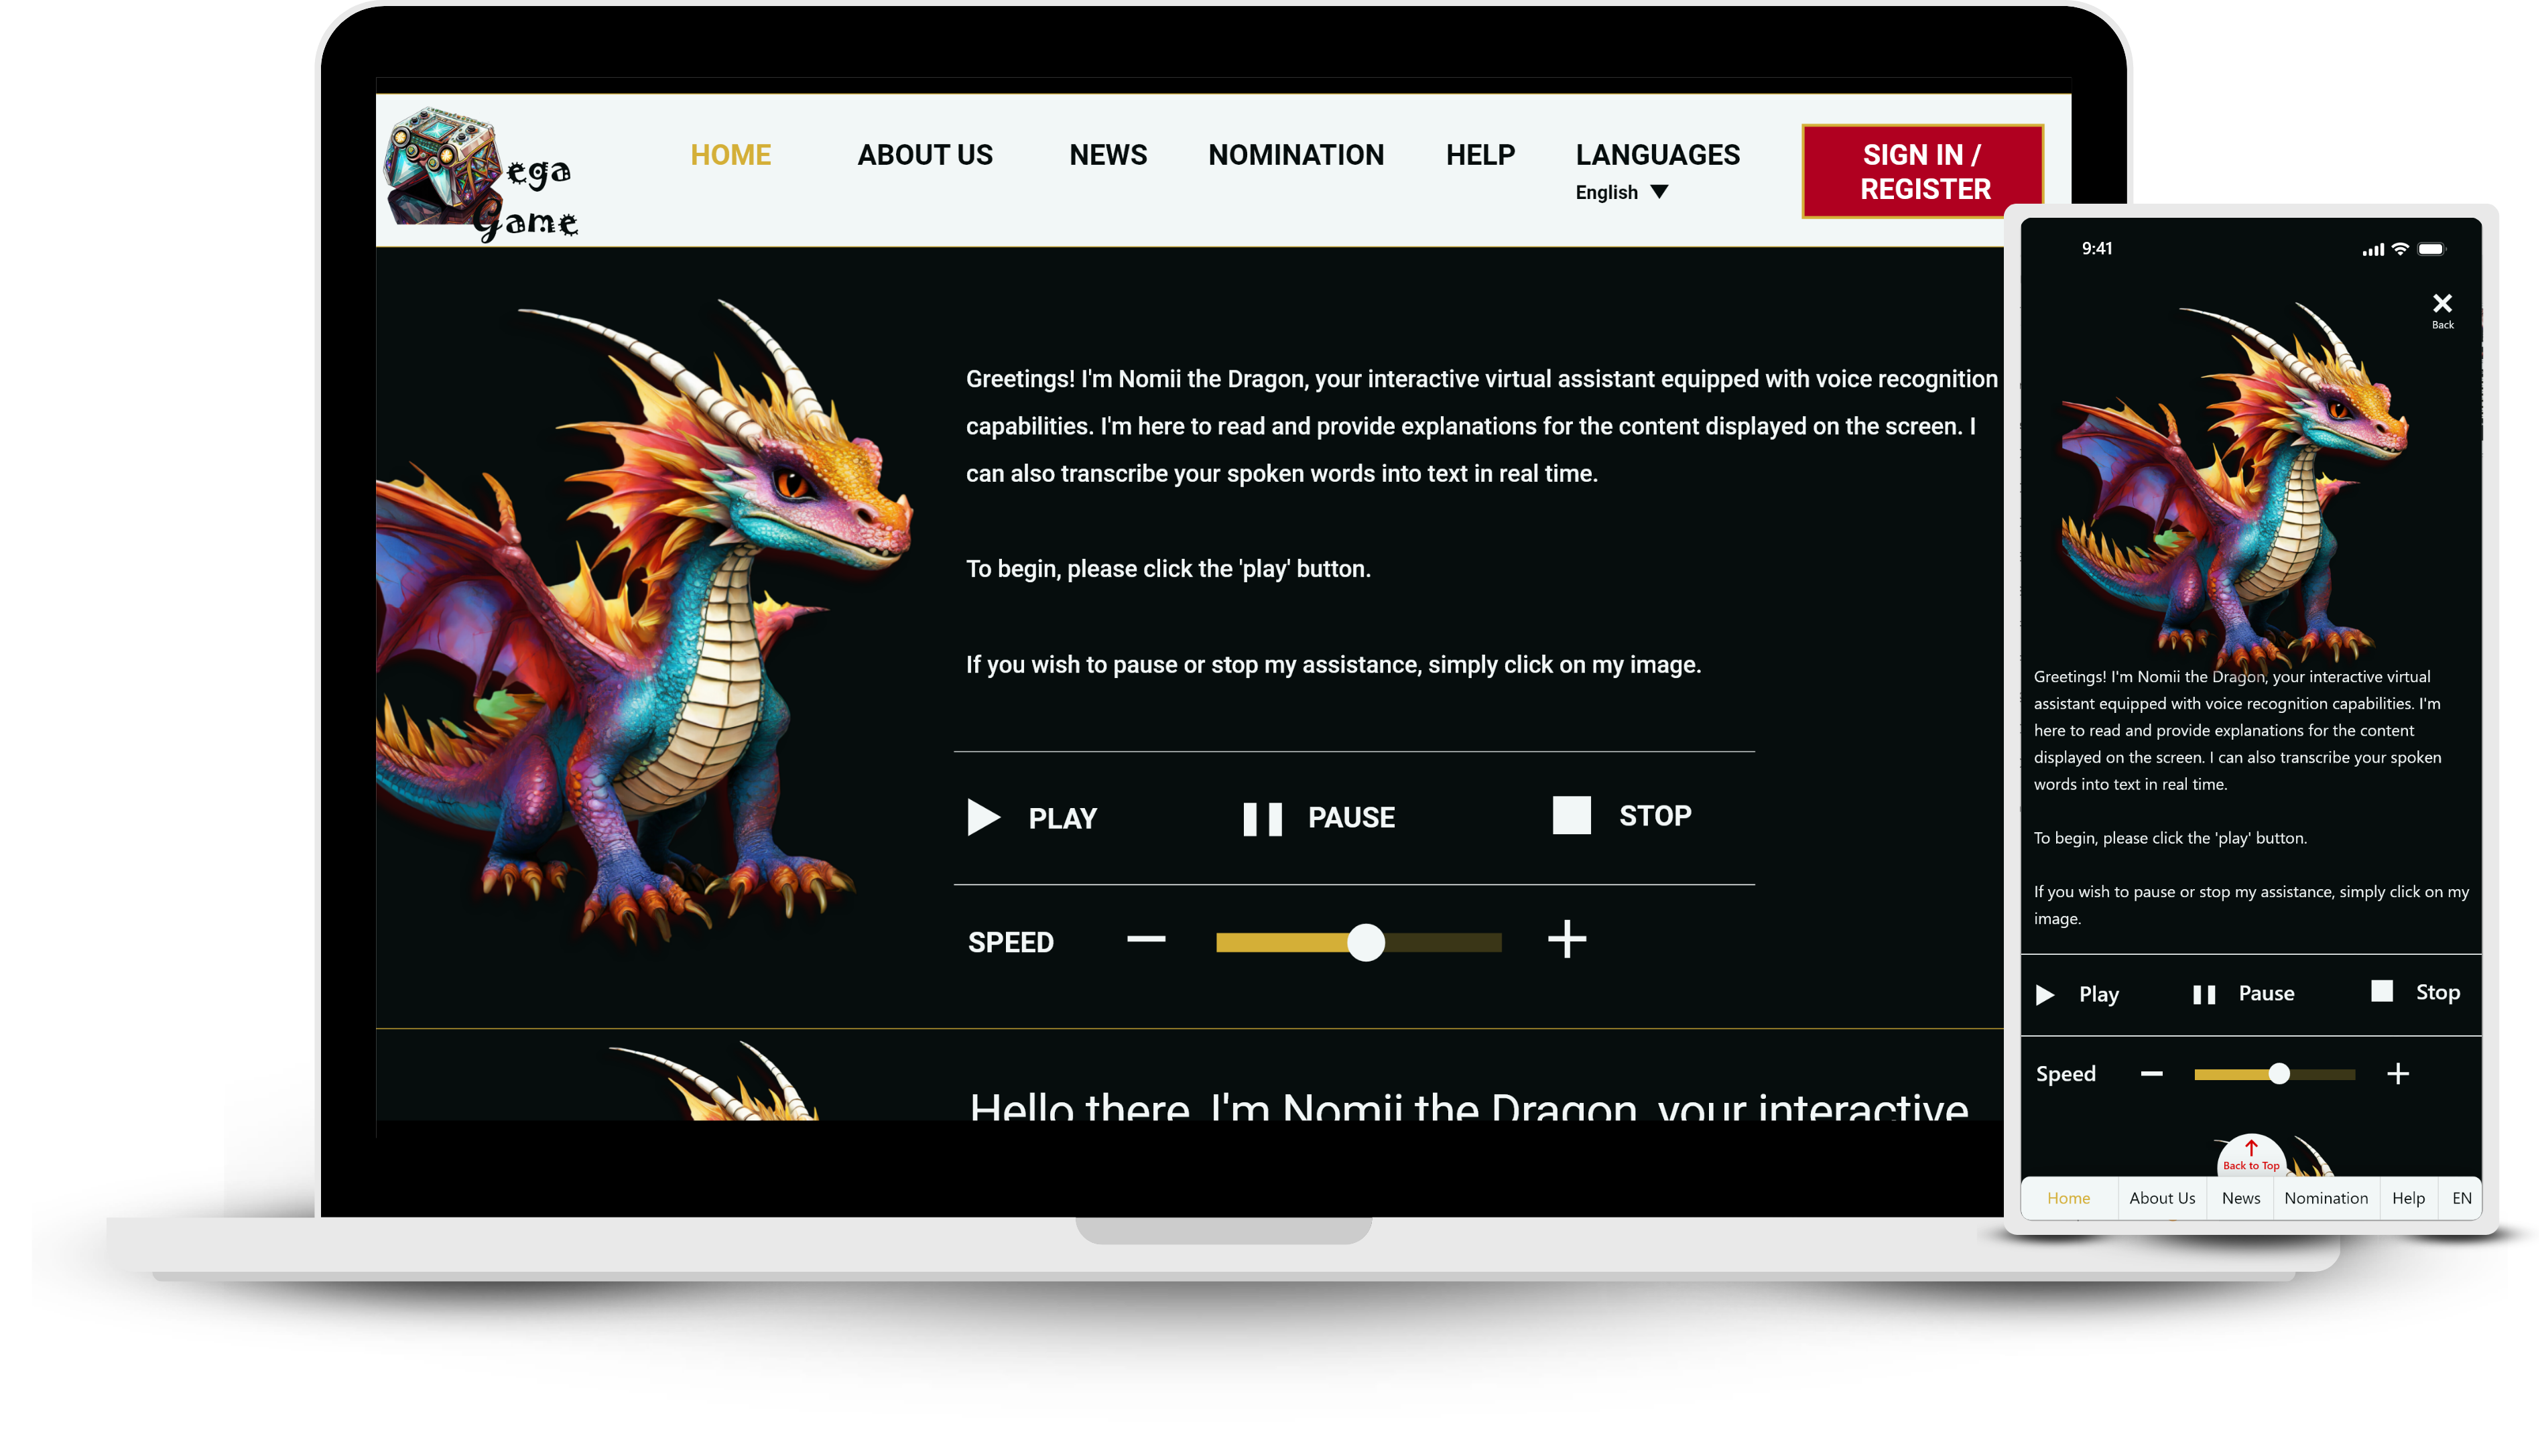Open ABOUT US page in laptop nav
2540x1456 pixels.
tap(925, 155)
